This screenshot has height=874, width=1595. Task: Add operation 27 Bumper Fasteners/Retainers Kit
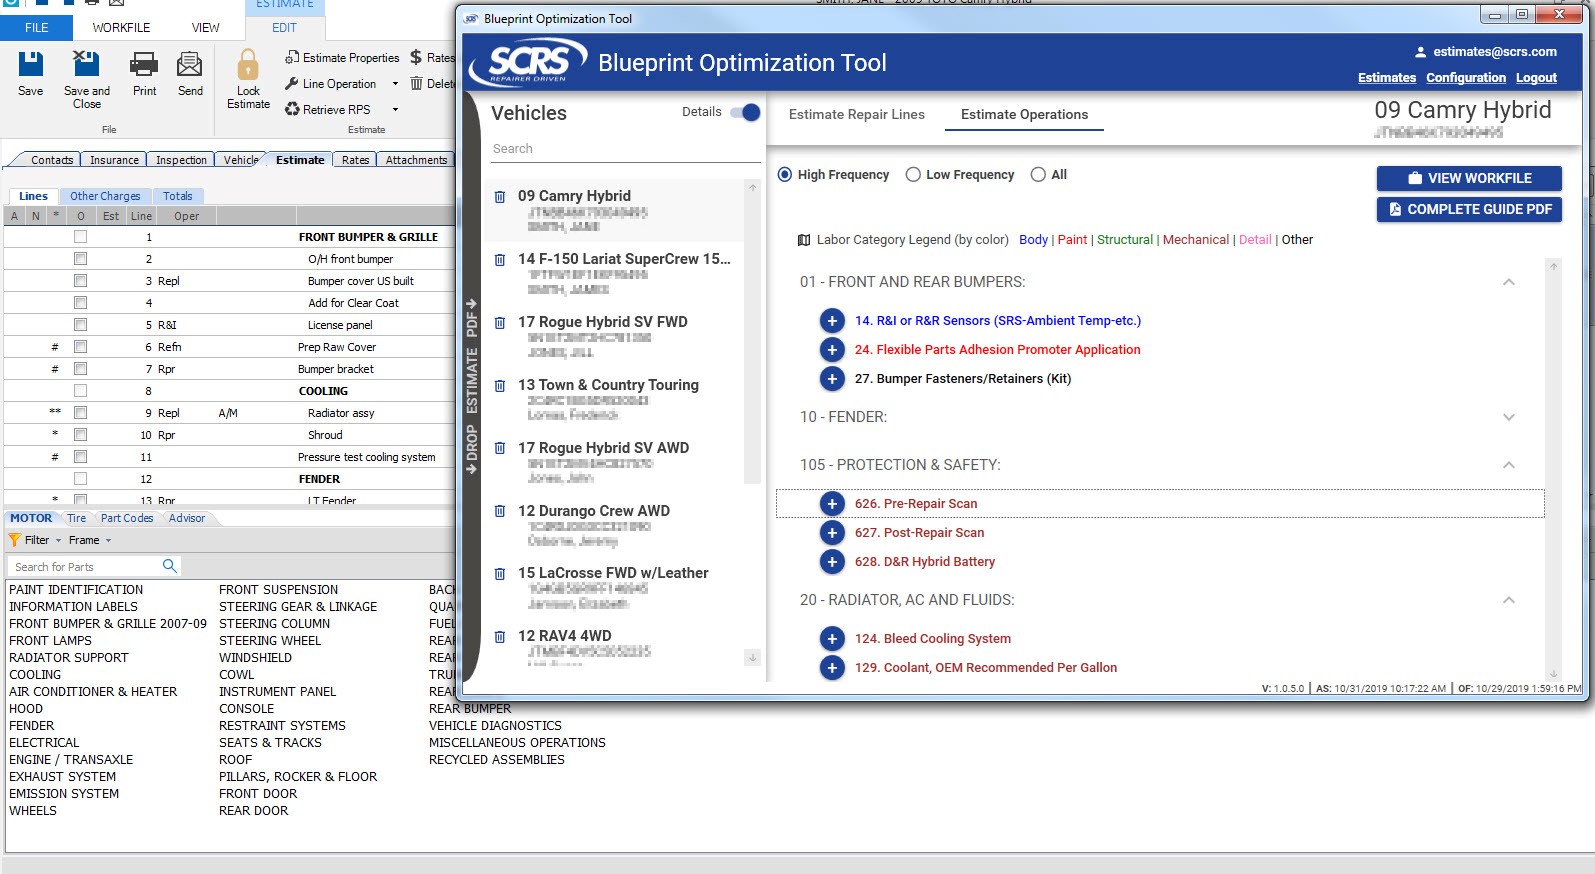pyautogui.click(x=832, y=379)
